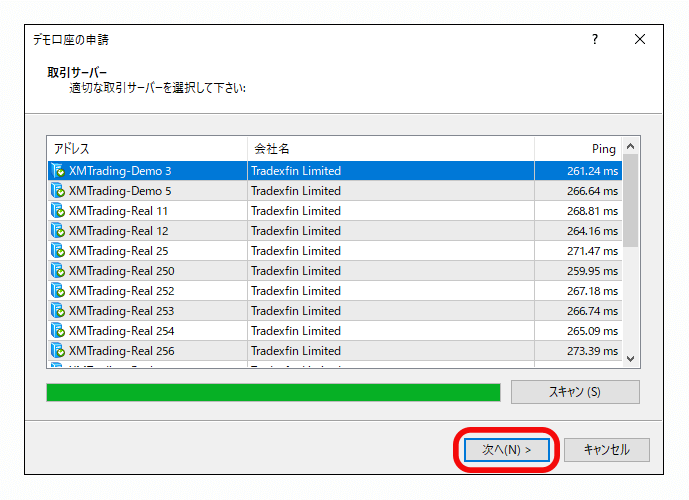Click the 268.81 ms ping value
The width and height of the screenshot is (689, 500).
point(592,211)
